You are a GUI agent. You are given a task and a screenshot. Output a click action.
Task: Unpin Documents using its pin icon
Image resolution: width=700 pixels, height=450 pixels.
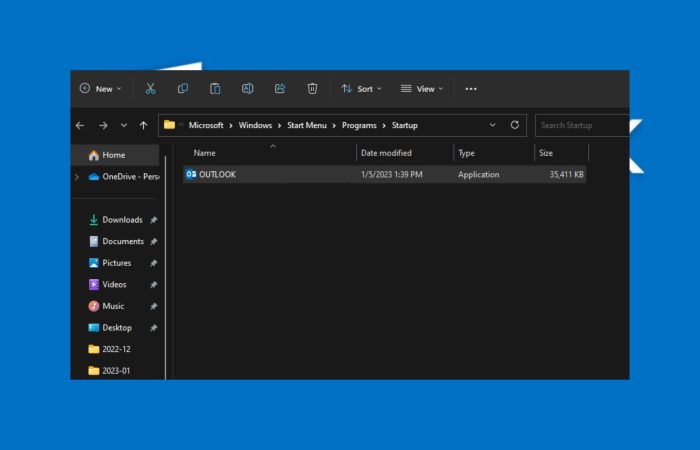coord(154,241)
